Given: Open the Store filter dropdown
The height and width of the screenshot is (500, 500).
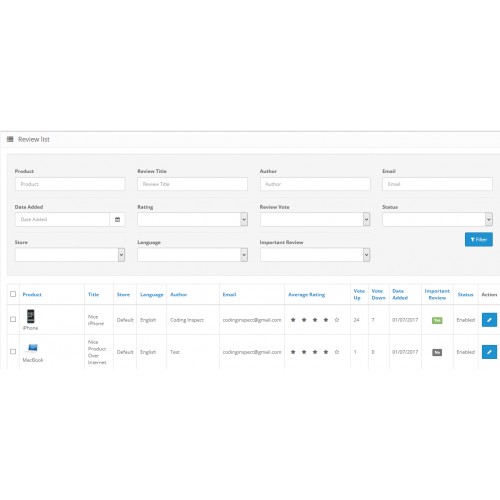Looking at the screenshot, I should [70, 255].
